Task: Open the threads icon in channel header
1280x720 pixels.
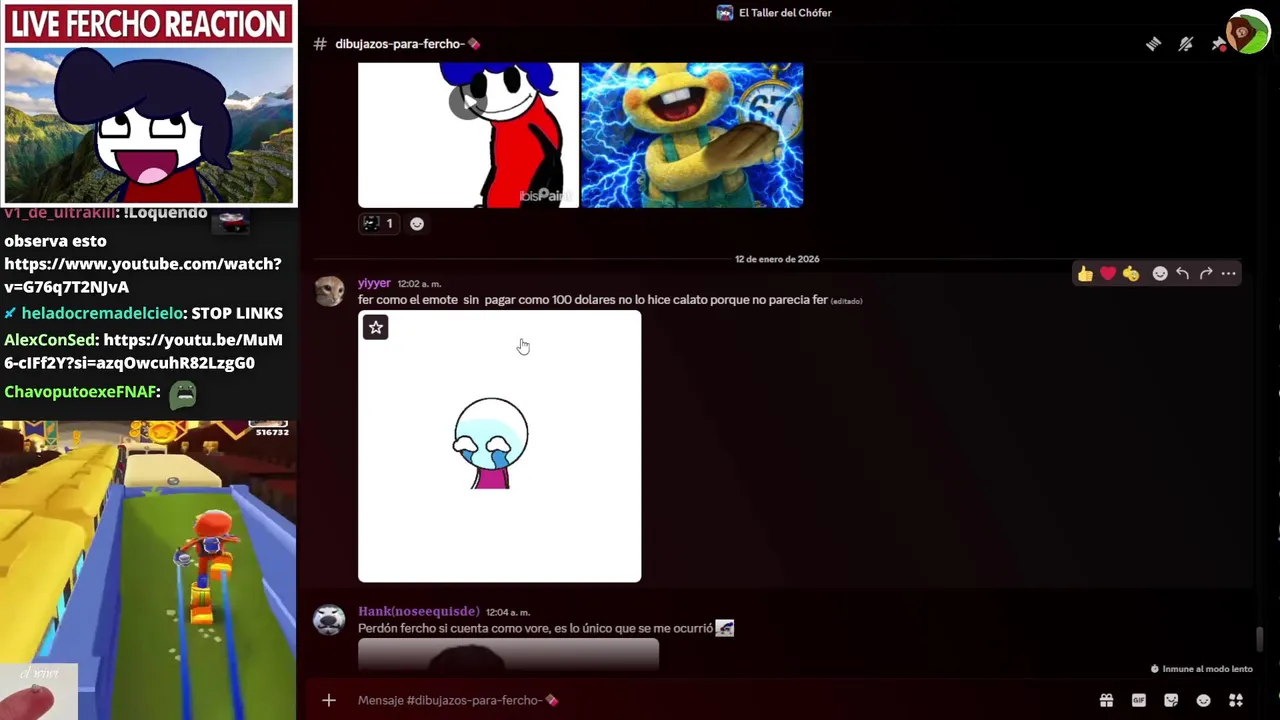Action: pyautogui.click(x=1153, y=44)
